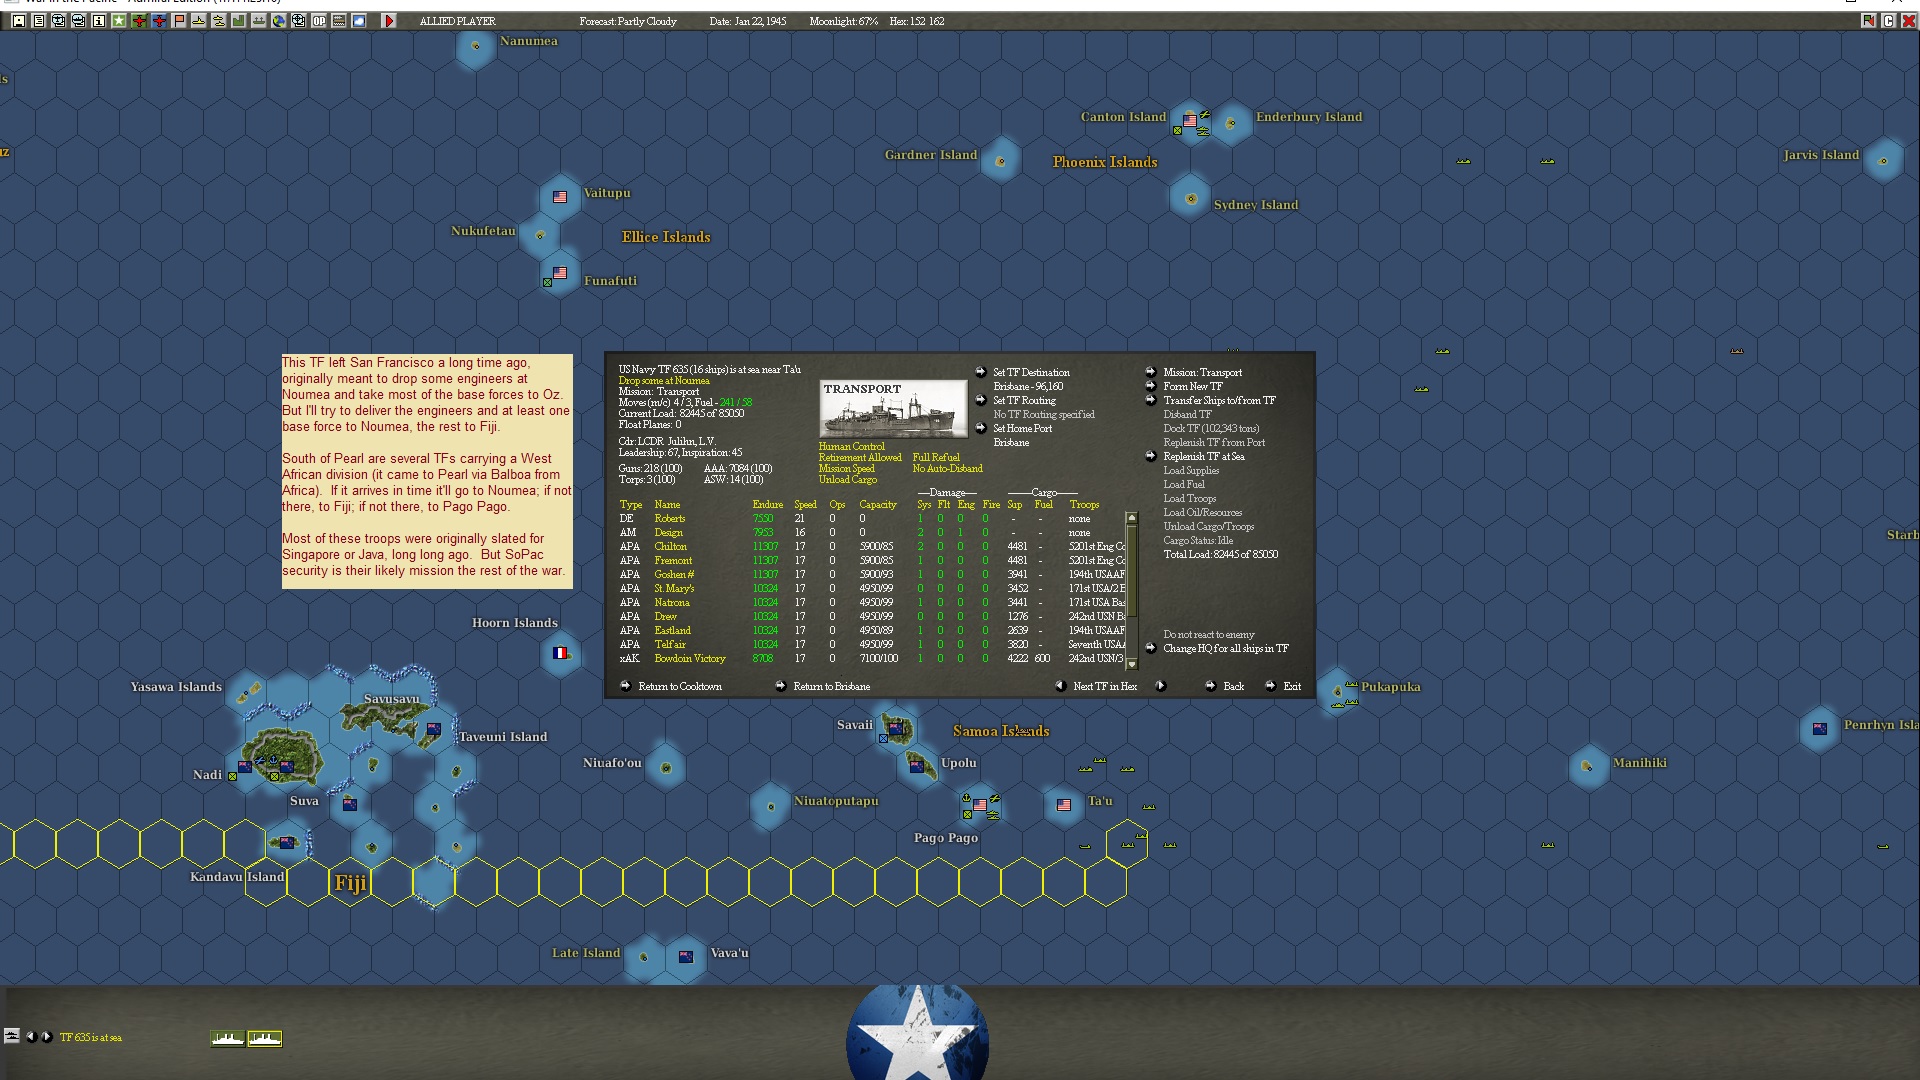Toggle Retirement Allowed setting
Screen dimensions: 1920x1080
point(859,458)
